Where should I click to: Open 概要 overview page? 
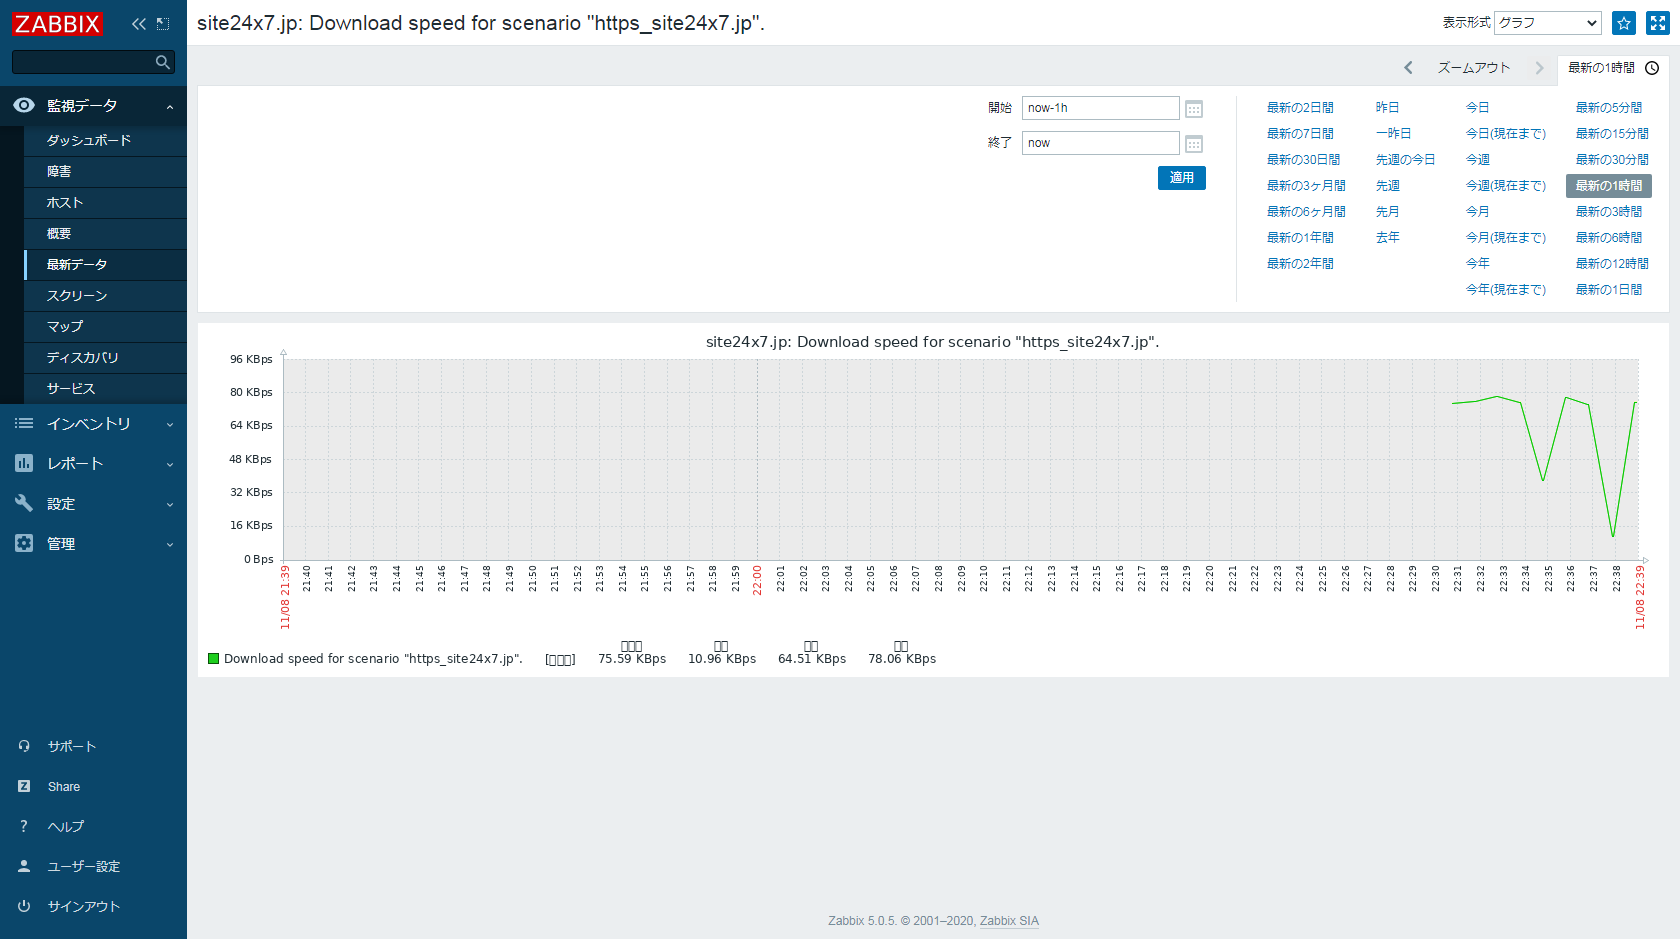tap(105, 234)
